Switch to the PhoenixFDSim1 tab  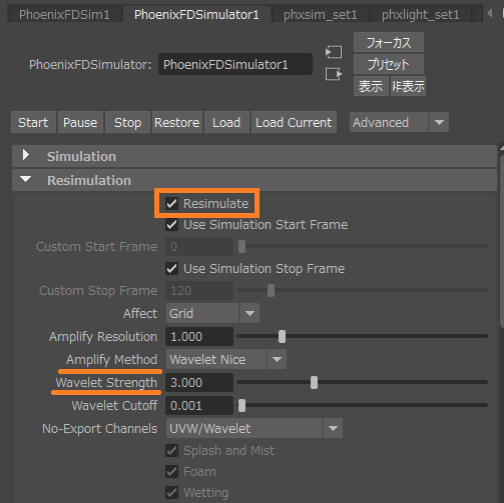click(x=64, y=15)
